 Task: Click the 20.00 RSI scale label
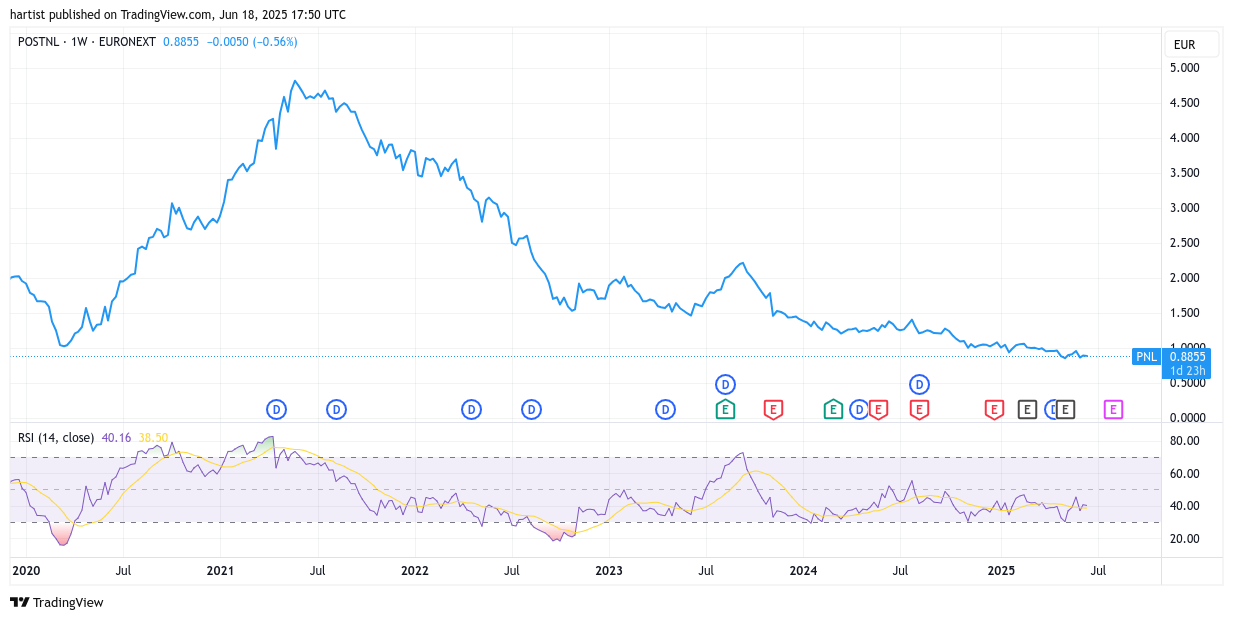(1184, 539)
